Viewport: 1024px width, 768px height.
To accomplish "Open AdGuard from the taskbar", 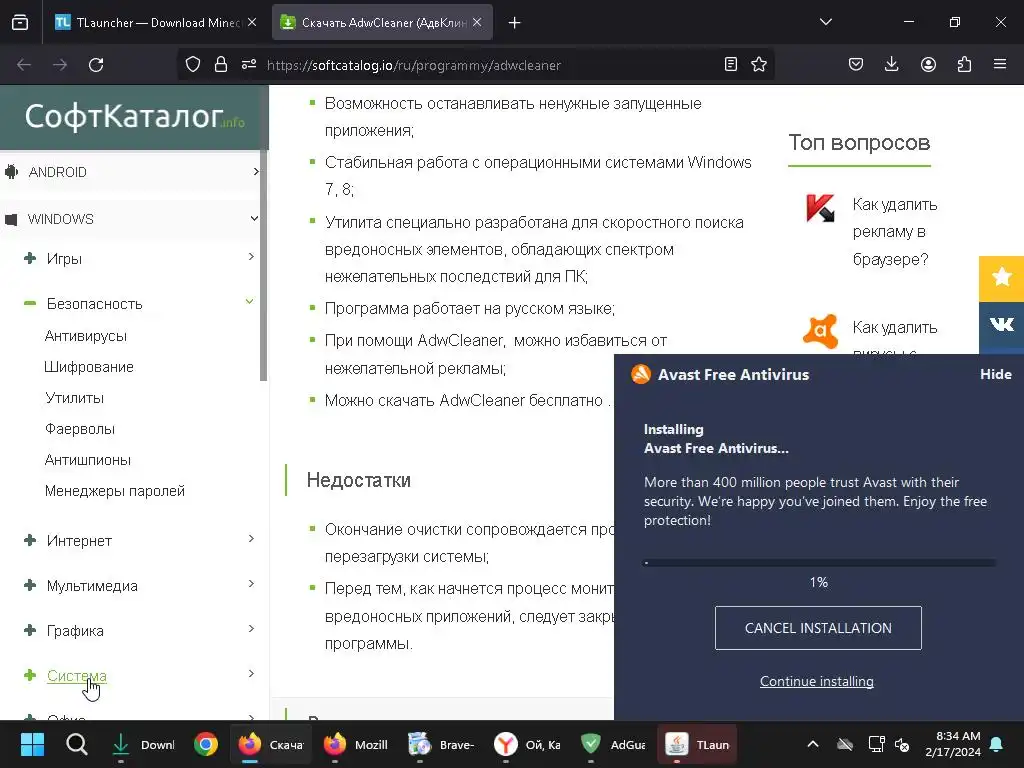I will [612, 744].
